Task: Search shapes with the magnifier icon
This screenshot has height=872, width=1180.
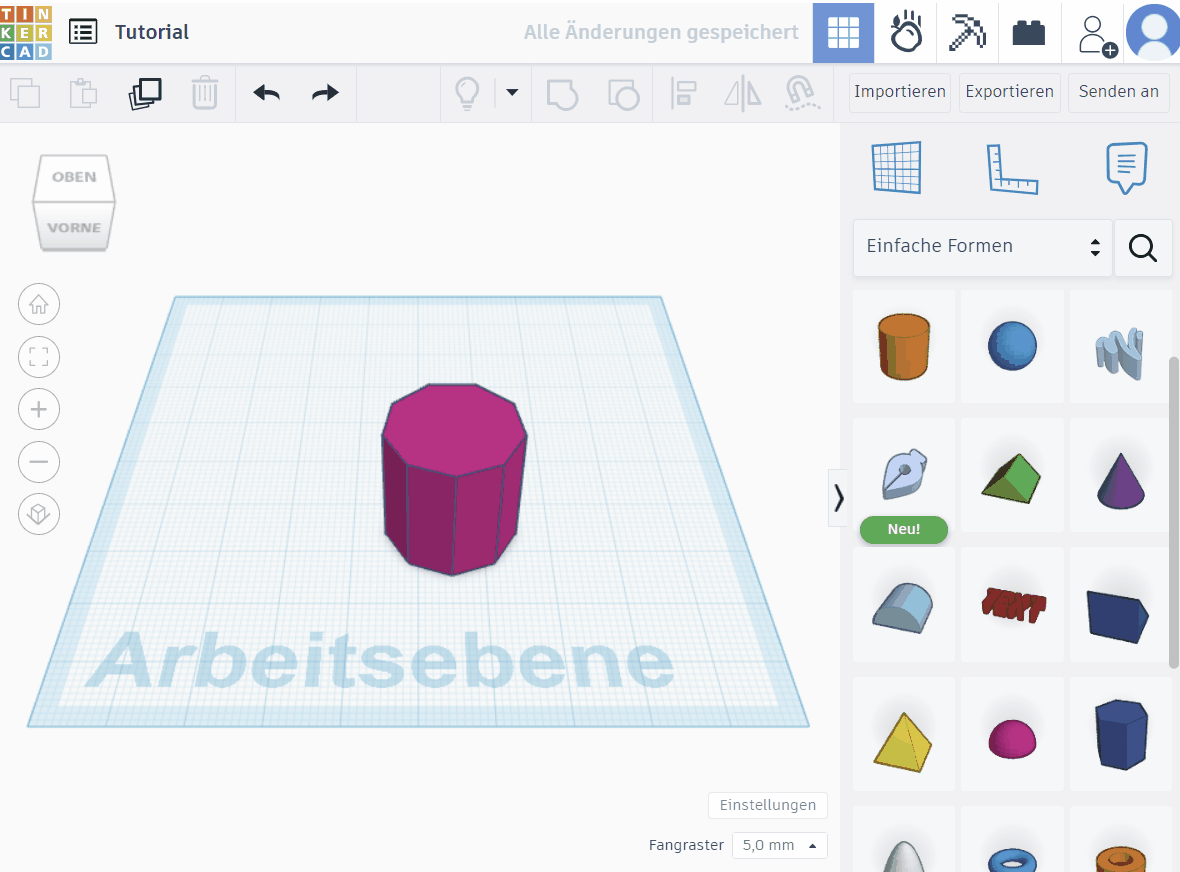Action: [1142, 248]
